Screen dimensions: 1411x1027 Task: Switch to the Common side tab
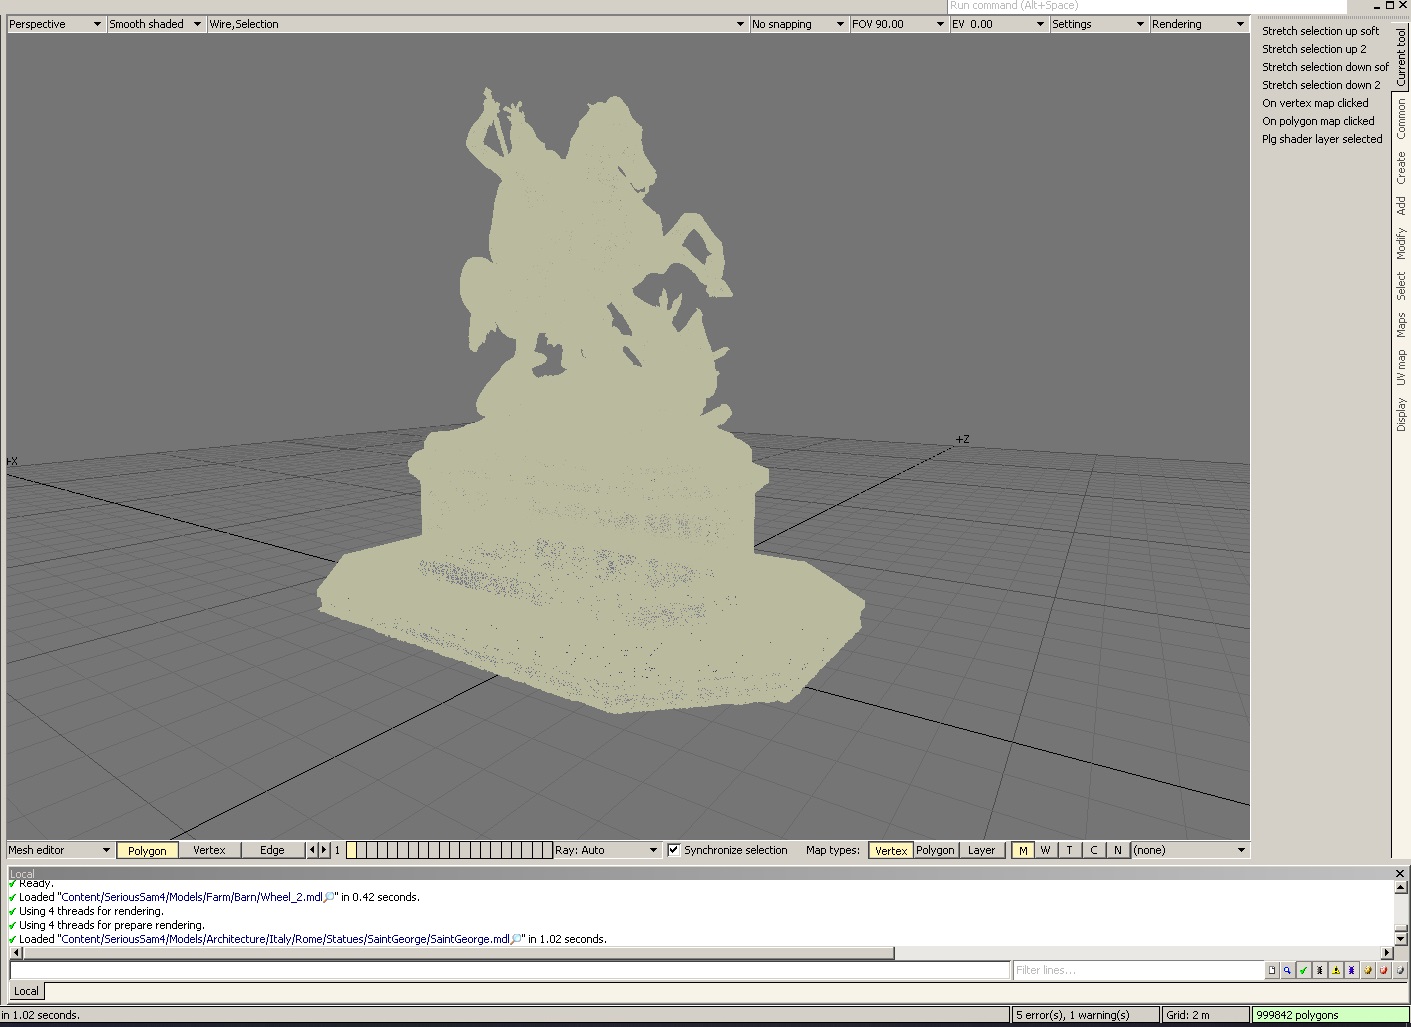tap(1401, 119)
